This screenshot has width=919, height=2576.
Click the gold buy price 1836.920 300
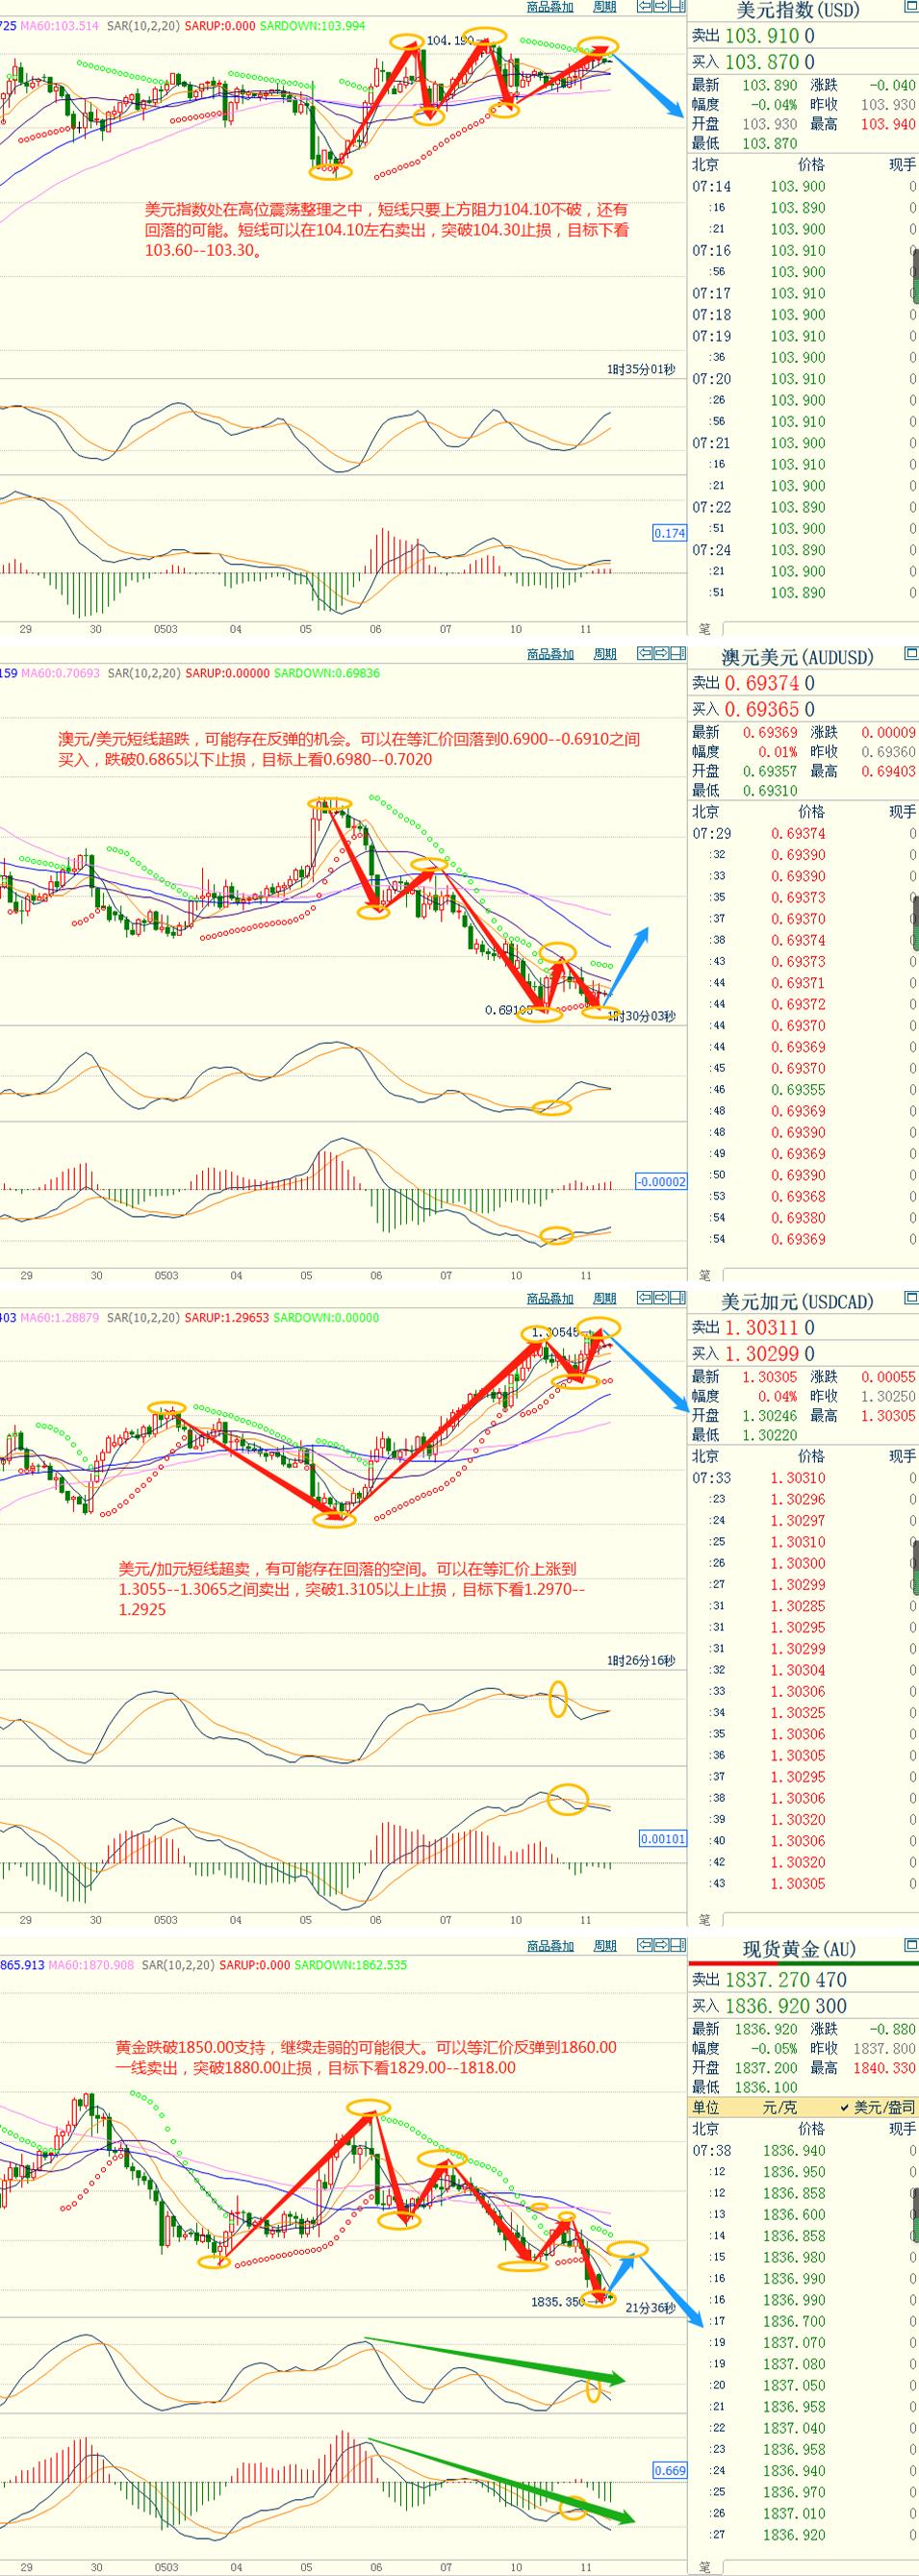click(785, 2006)
